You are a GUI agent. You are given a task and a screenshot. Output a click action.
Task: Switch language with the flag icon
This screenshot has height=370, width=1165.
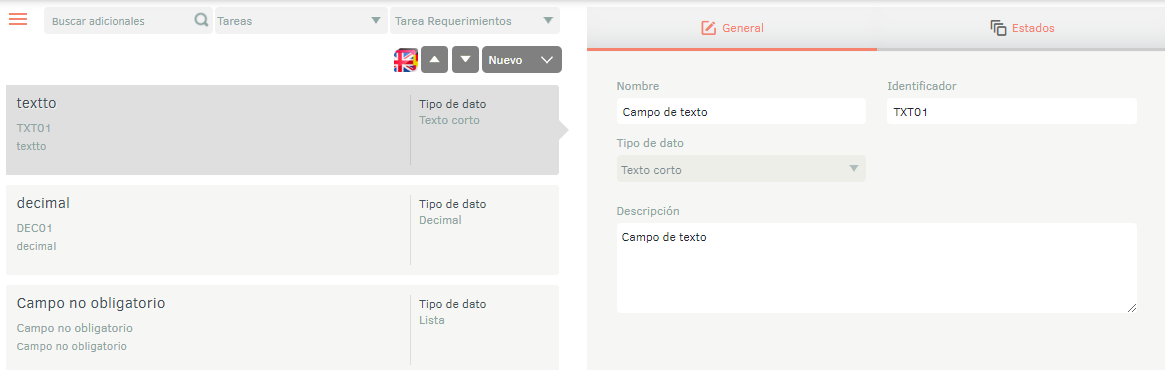pos(406,60)
